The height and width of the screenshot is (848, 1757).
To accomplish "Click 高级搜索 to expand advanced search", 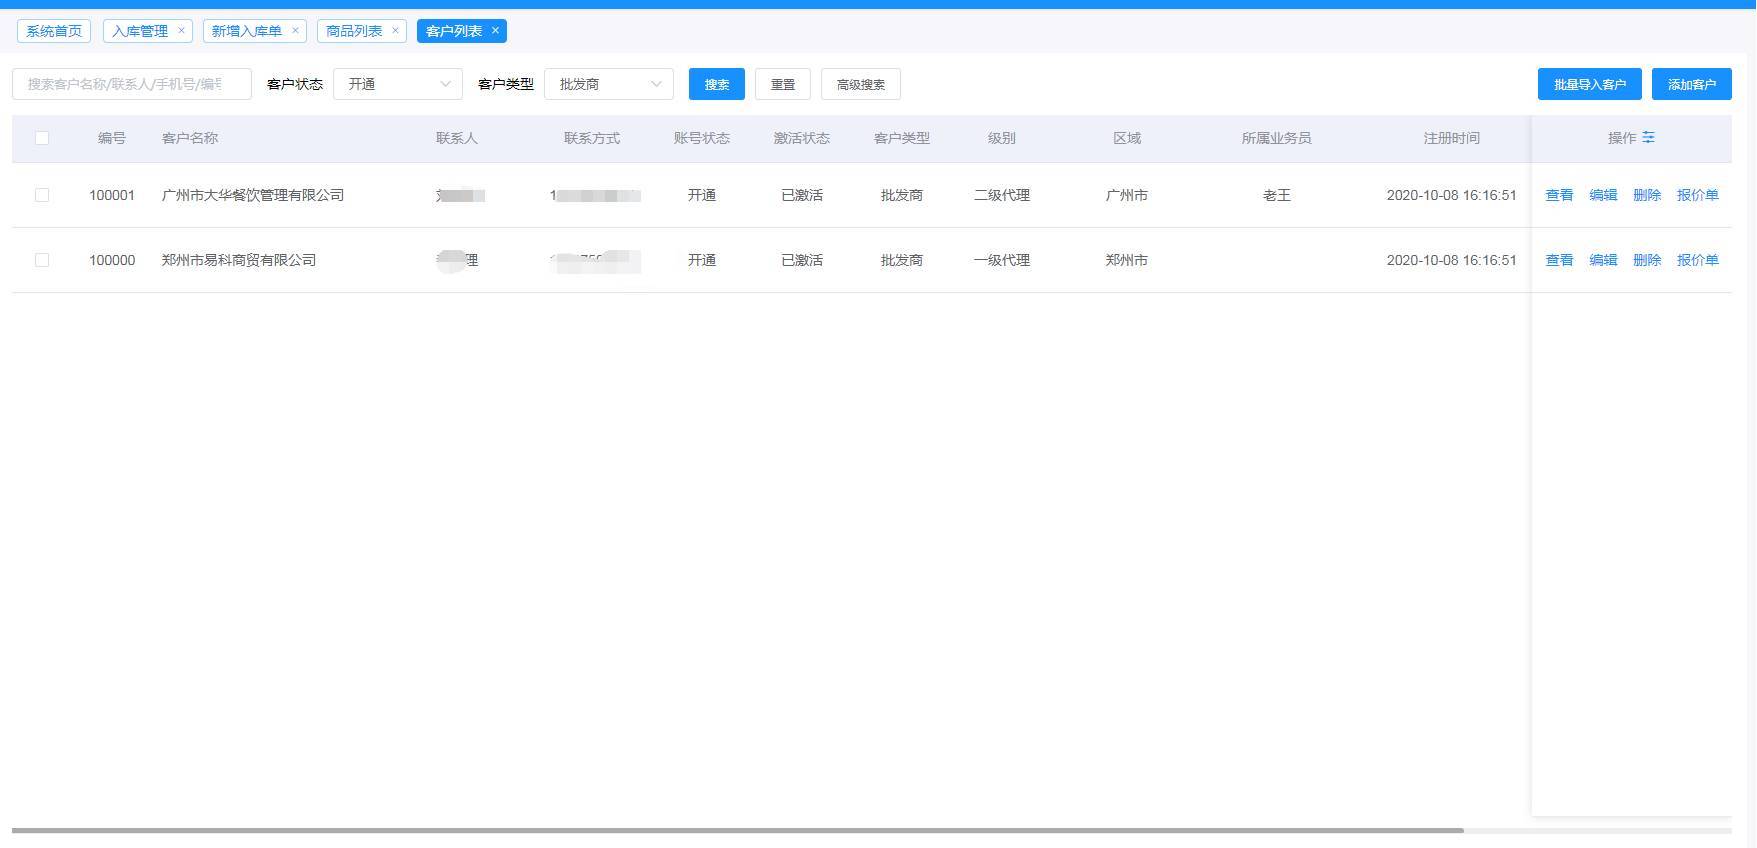I will click(860, 85).
